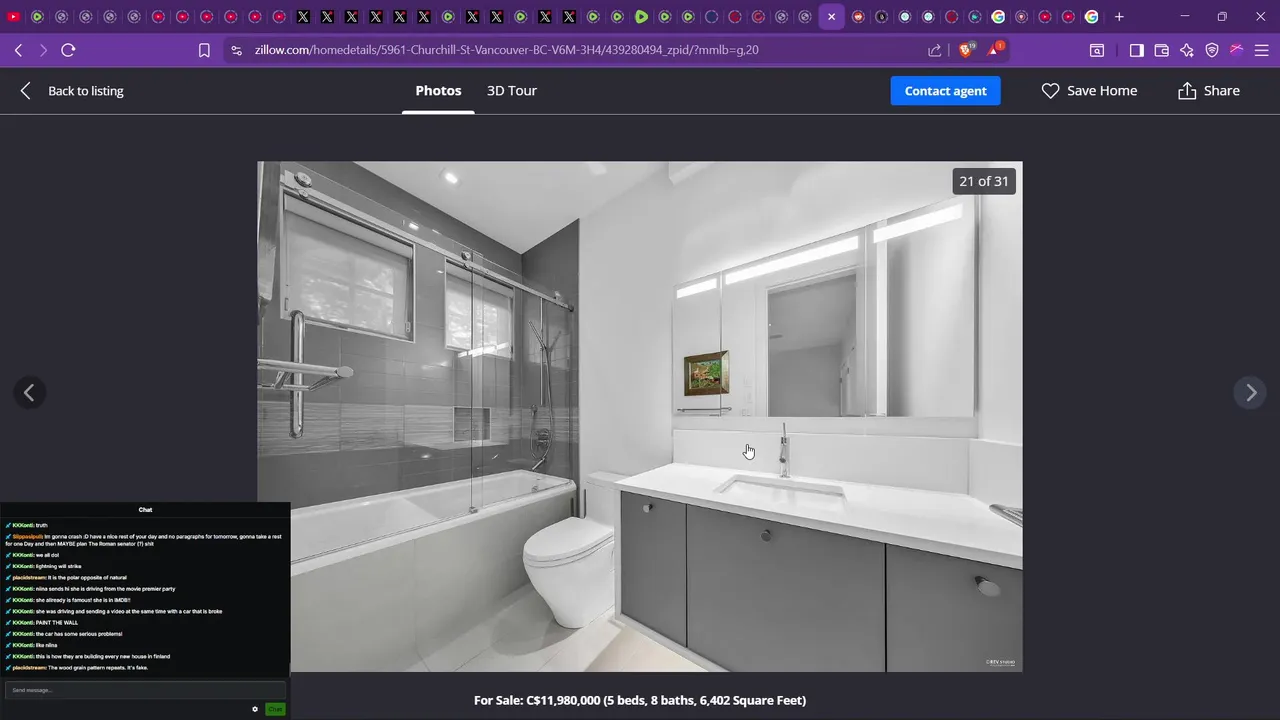Click message 'the car has some serious problems!'
Screen dimensions: 1280x720
click(79, 634)
